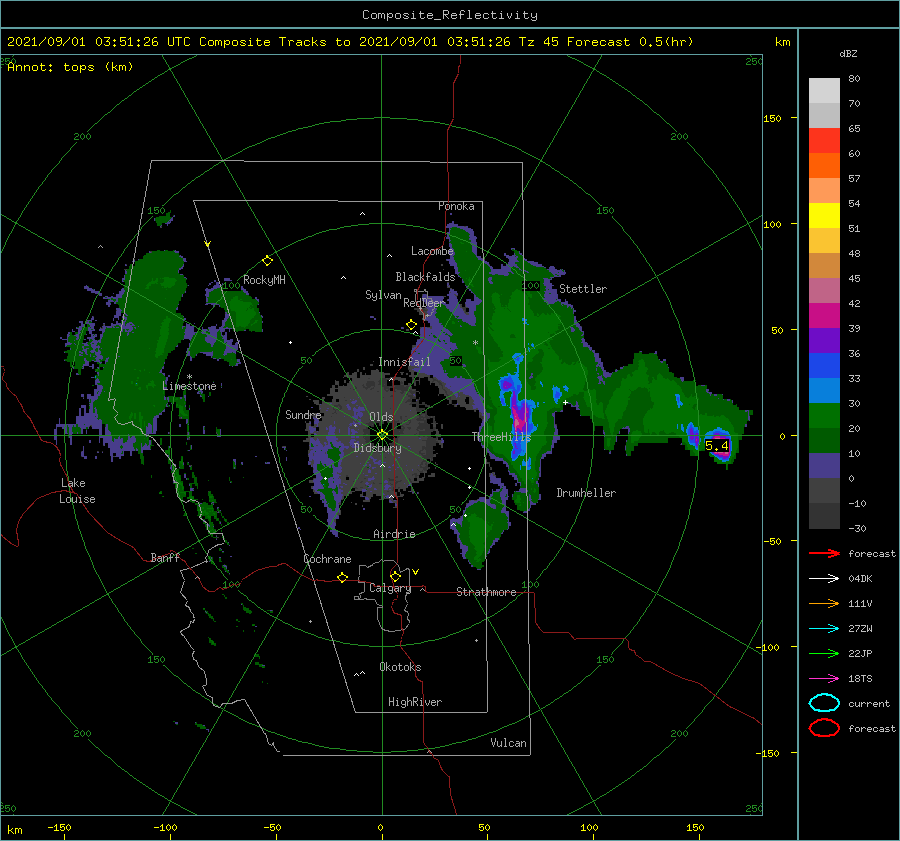The height and width of the screenshot is (841, 900).
Task: Click the Limestone label
Action: click(x=189, y=386)
